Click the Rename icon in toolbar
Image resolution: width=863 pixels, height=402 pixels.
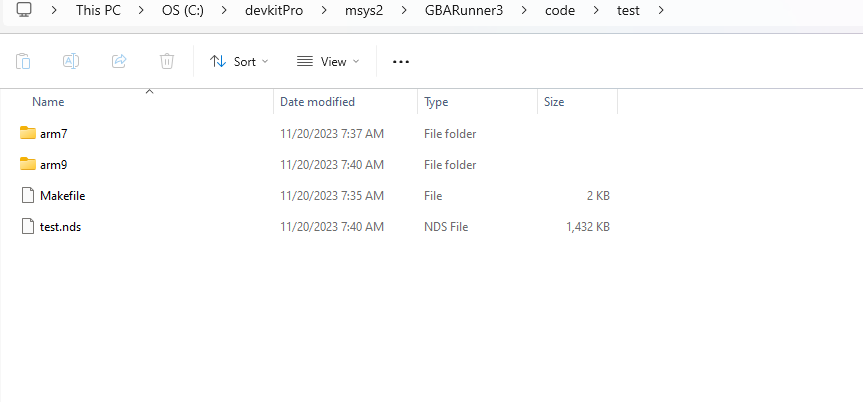coord(71,61)
